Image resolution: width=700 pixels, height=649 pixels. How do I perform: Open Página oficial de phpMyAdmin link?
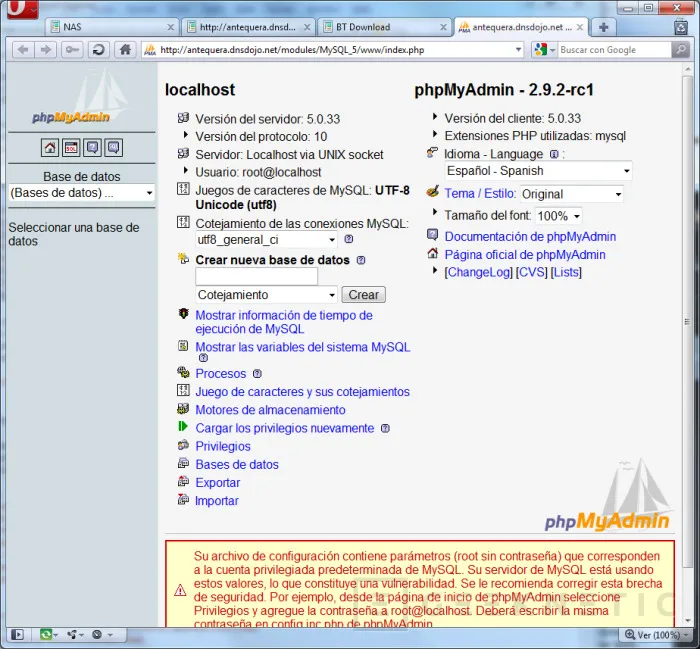click(525, 255)
